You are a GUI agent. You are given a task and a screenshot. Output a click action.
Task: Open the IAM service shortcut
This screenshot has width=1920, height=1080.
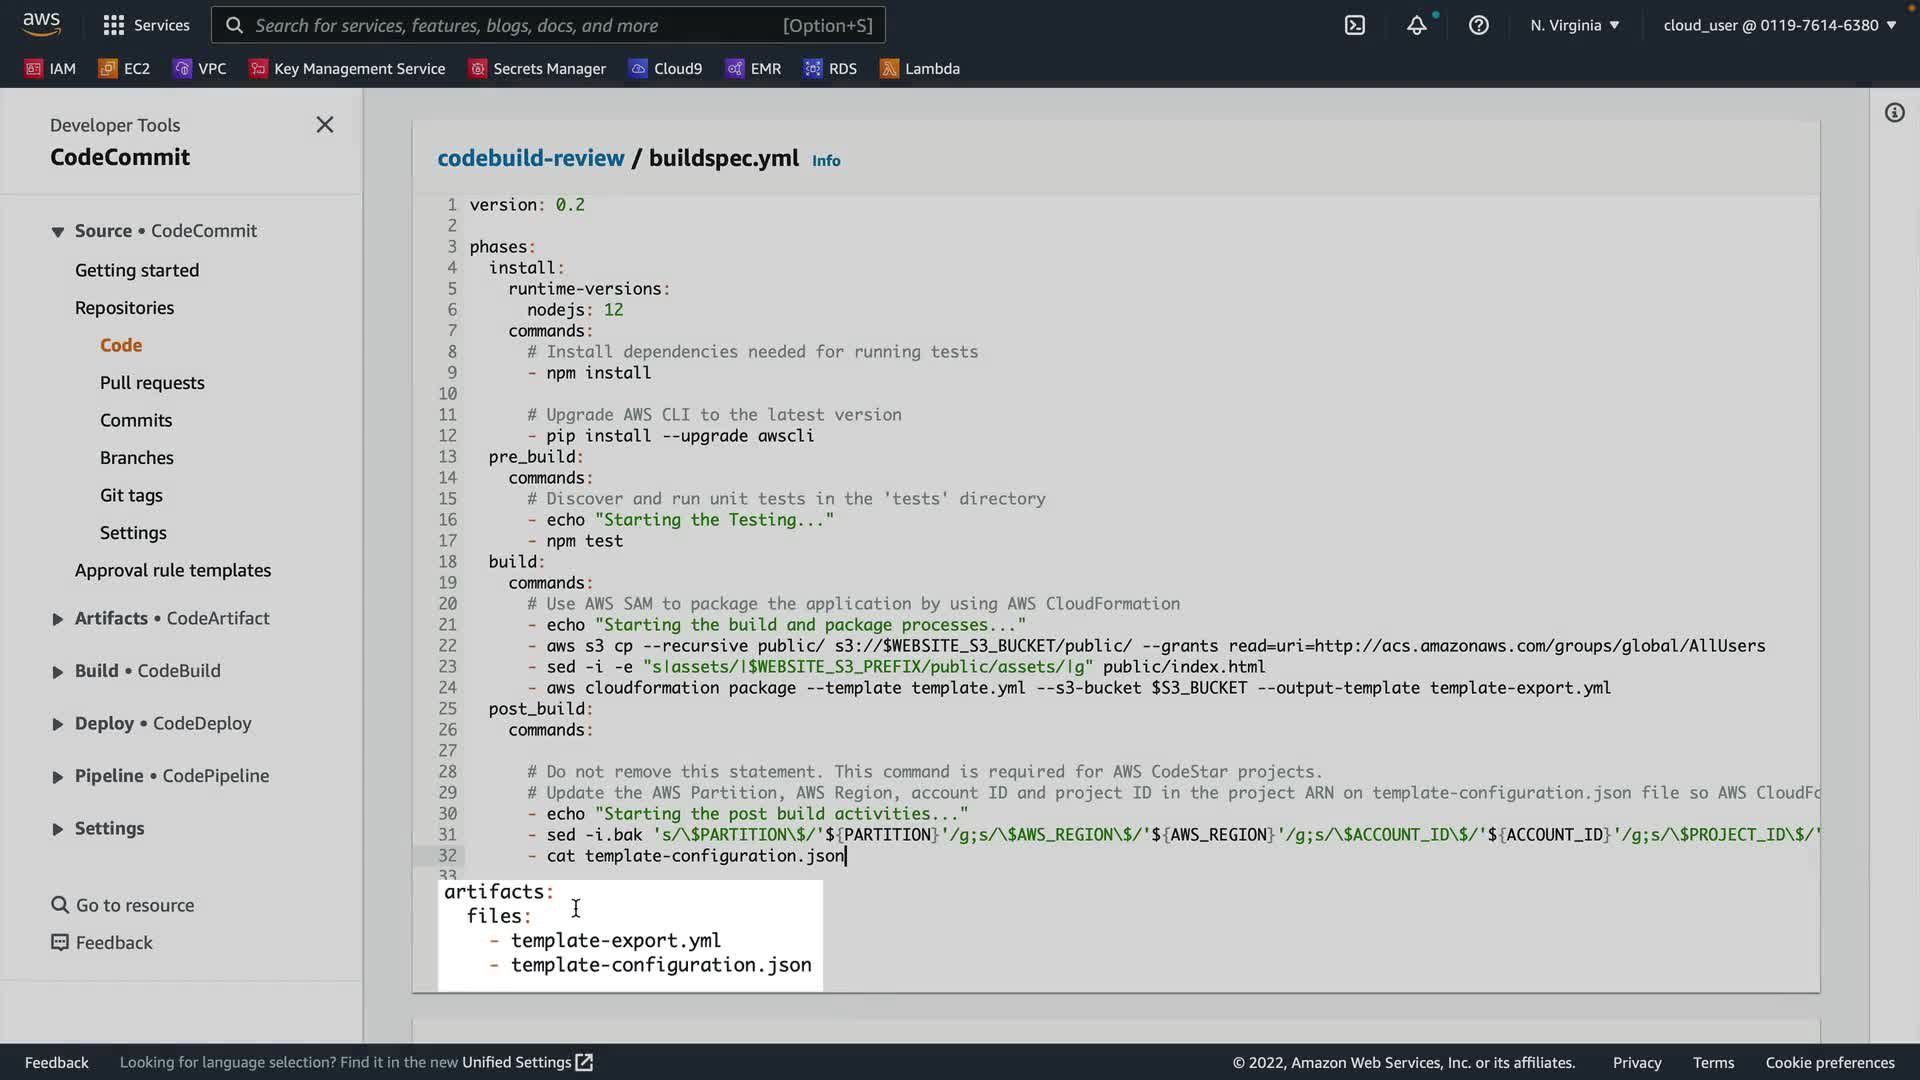[50, 68]
